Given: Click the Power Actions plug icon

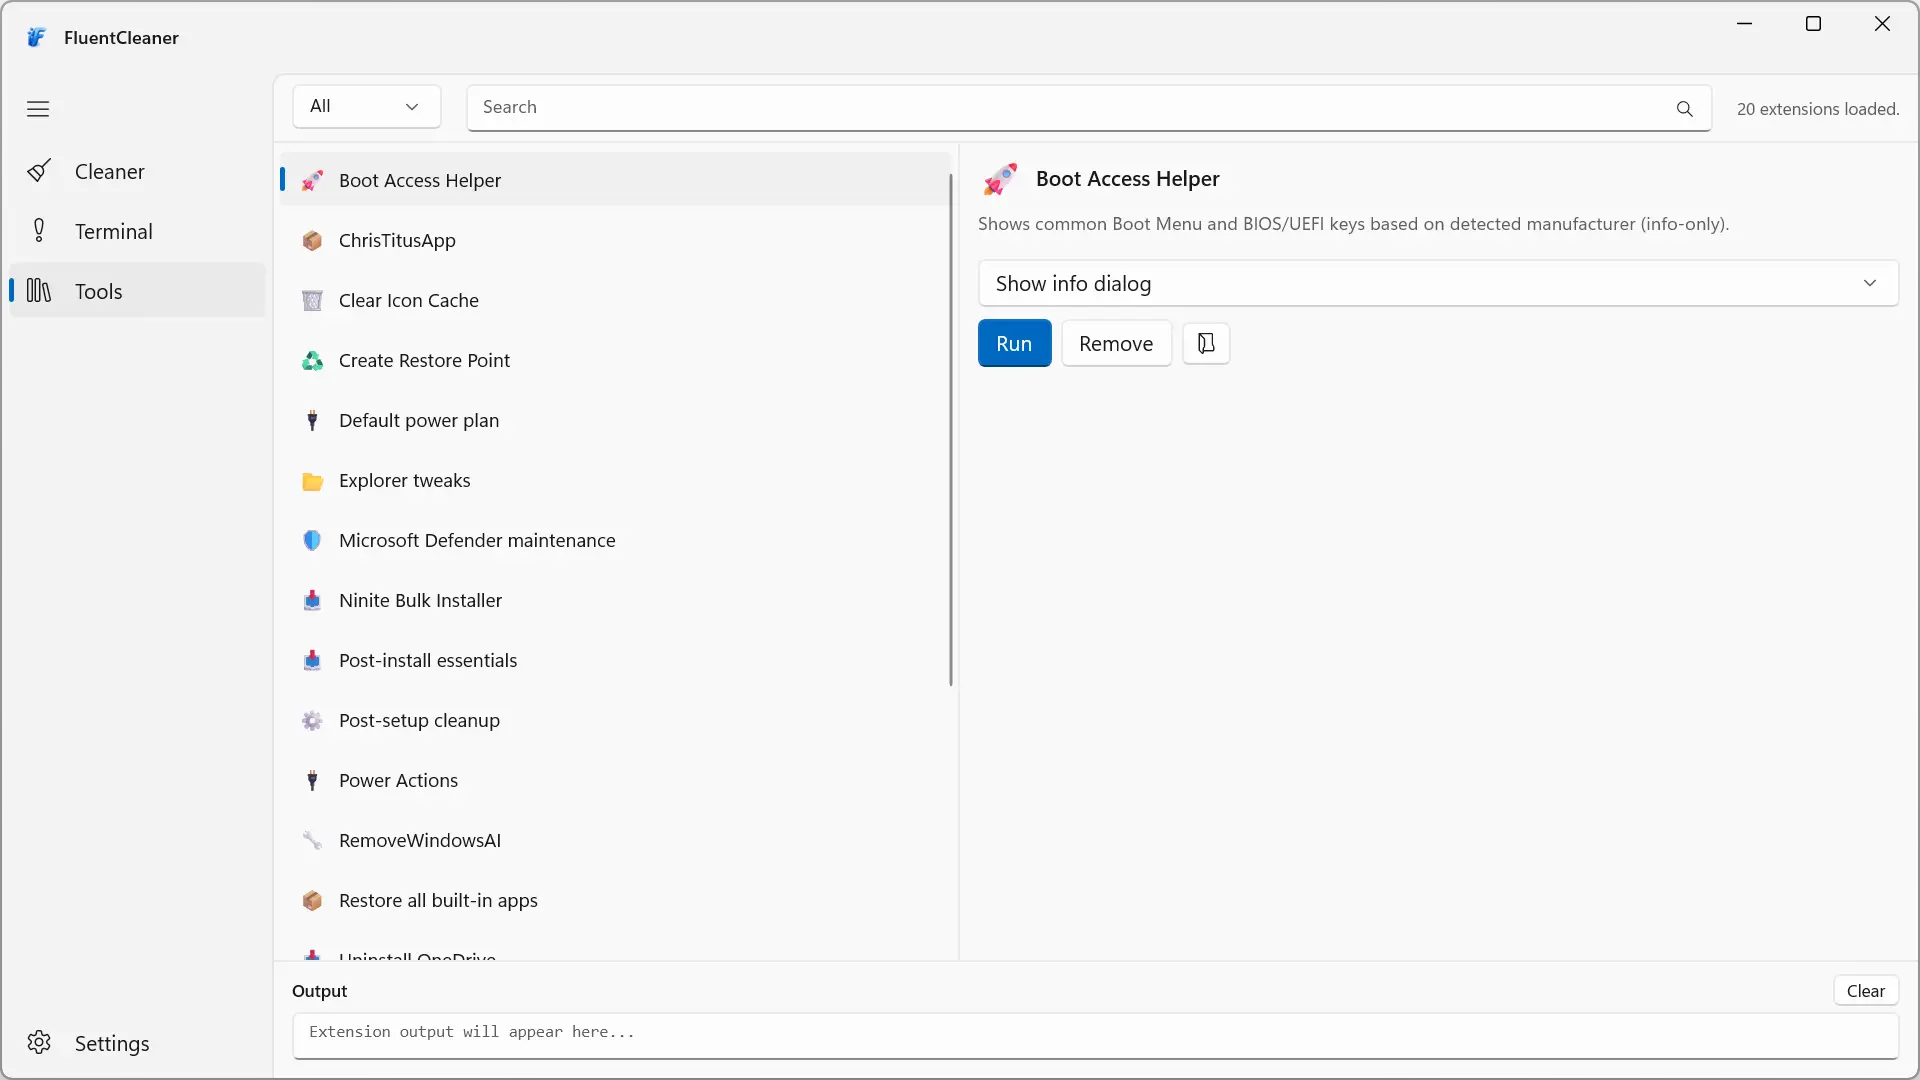Looking at the screenshot, I should click(312, 781).
